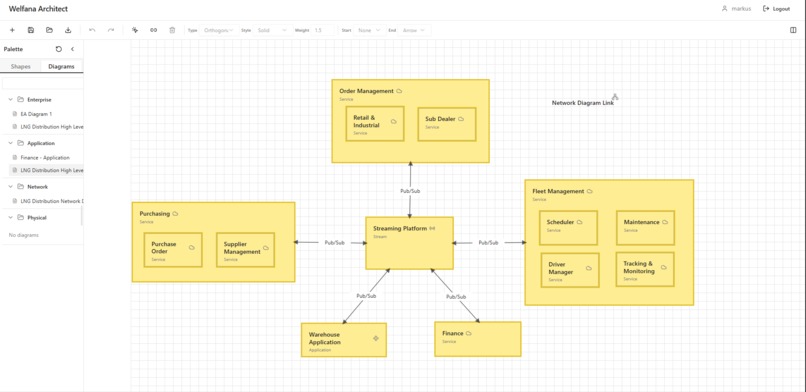Open the Start arrowhead dropdown
This screenshot has width=806, height=392.
tap(369, 30)
